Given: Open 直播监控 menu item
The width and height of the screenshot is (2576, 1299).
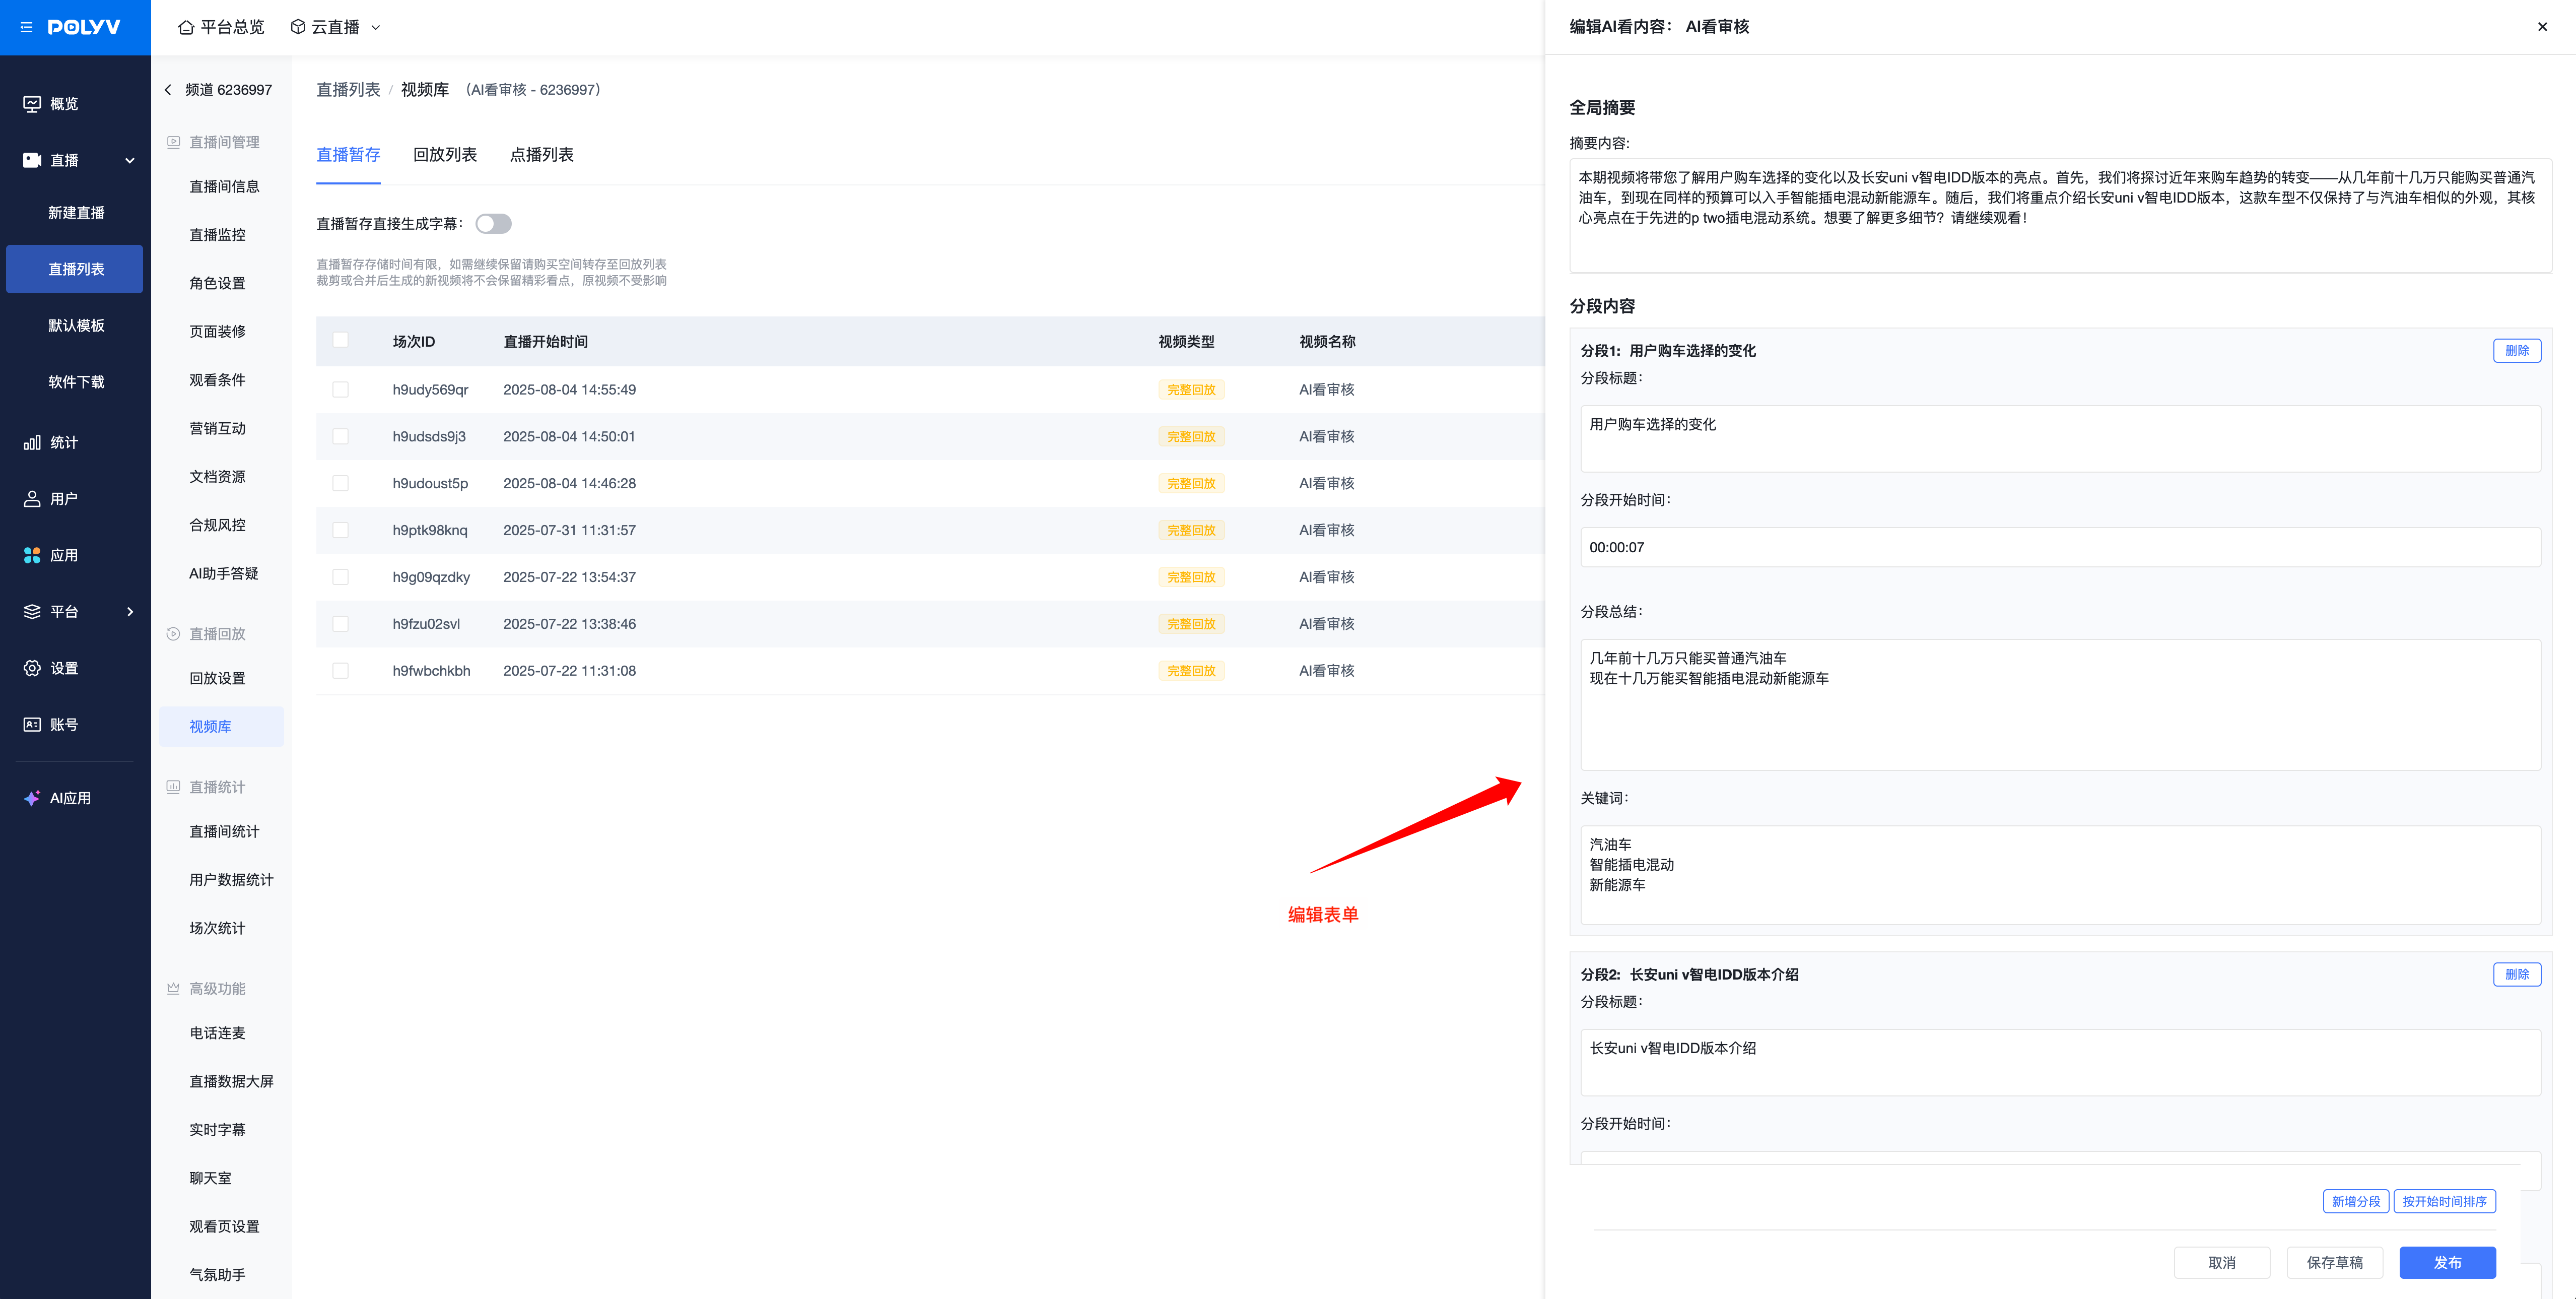Looking at the screenshot, I should [217, 235].
